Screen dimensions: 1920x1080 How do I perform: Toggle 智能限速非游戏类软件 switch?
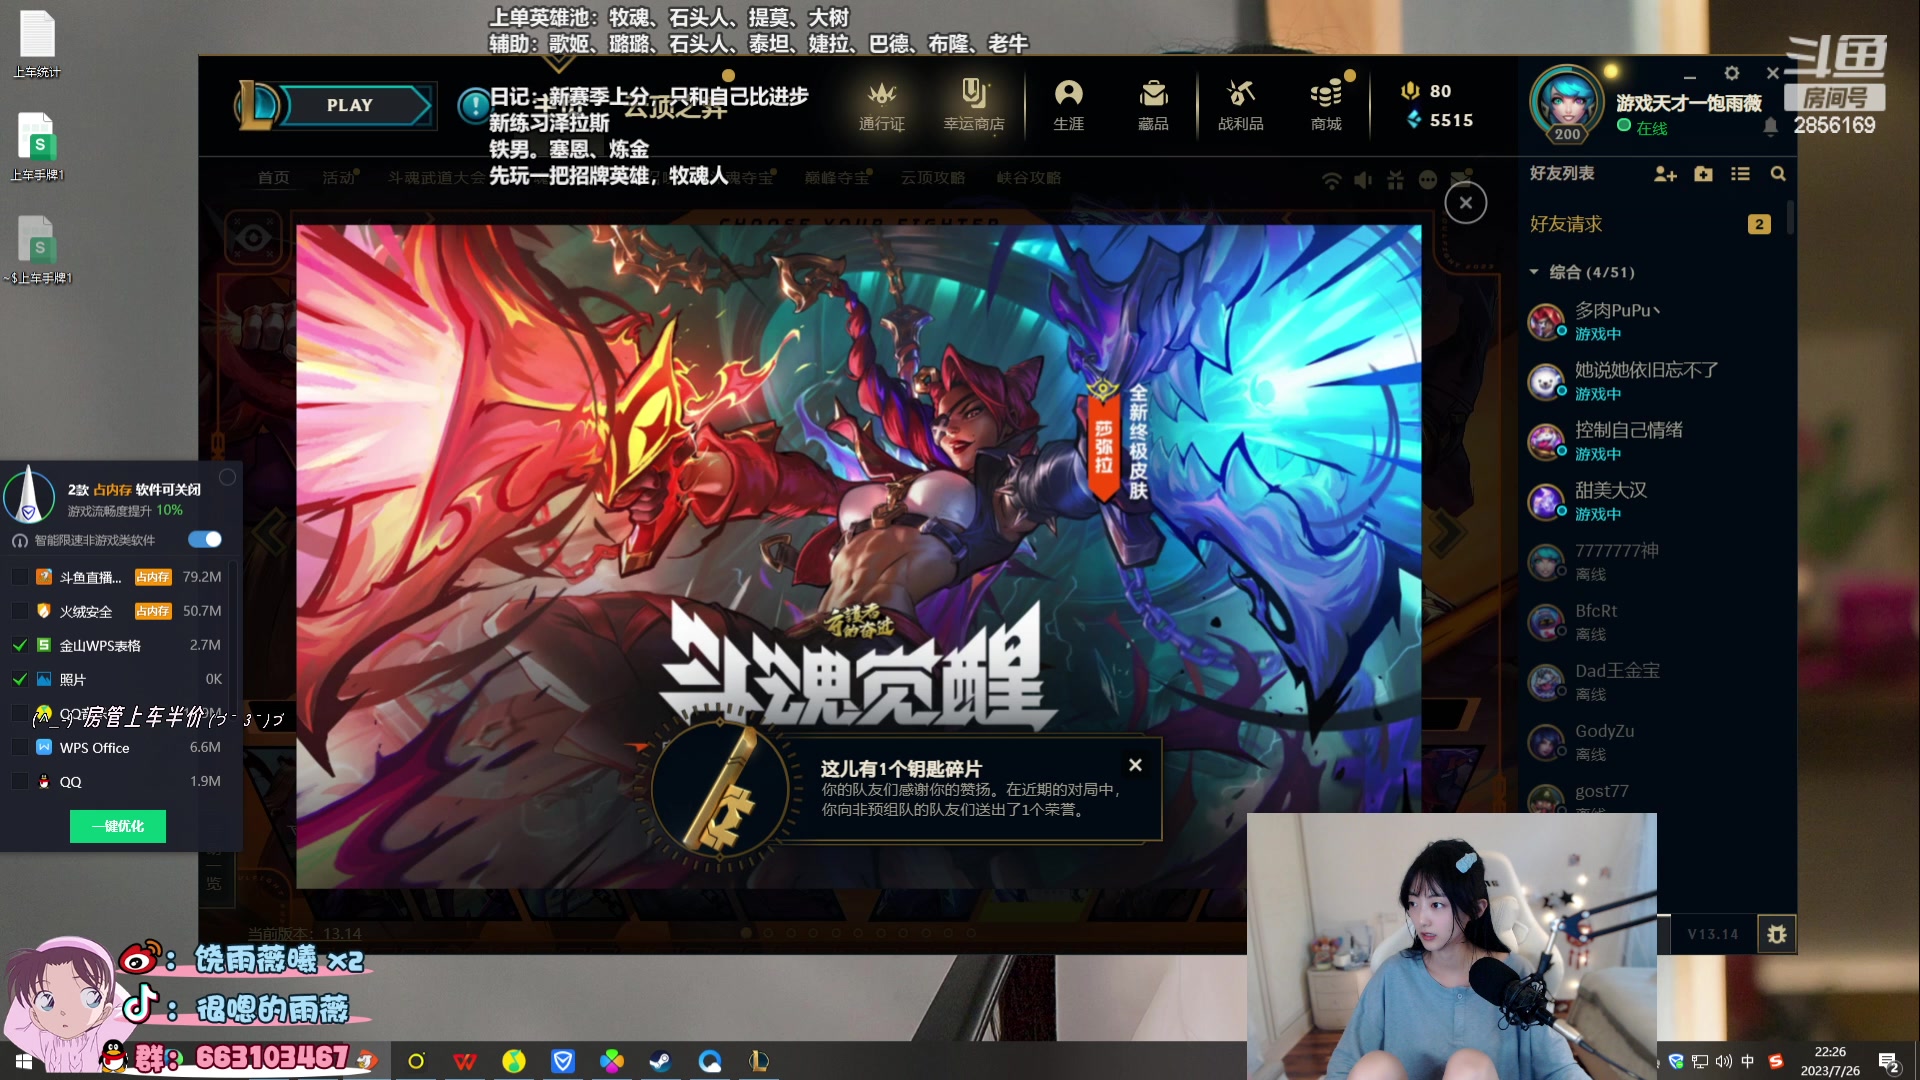[205, 540]
